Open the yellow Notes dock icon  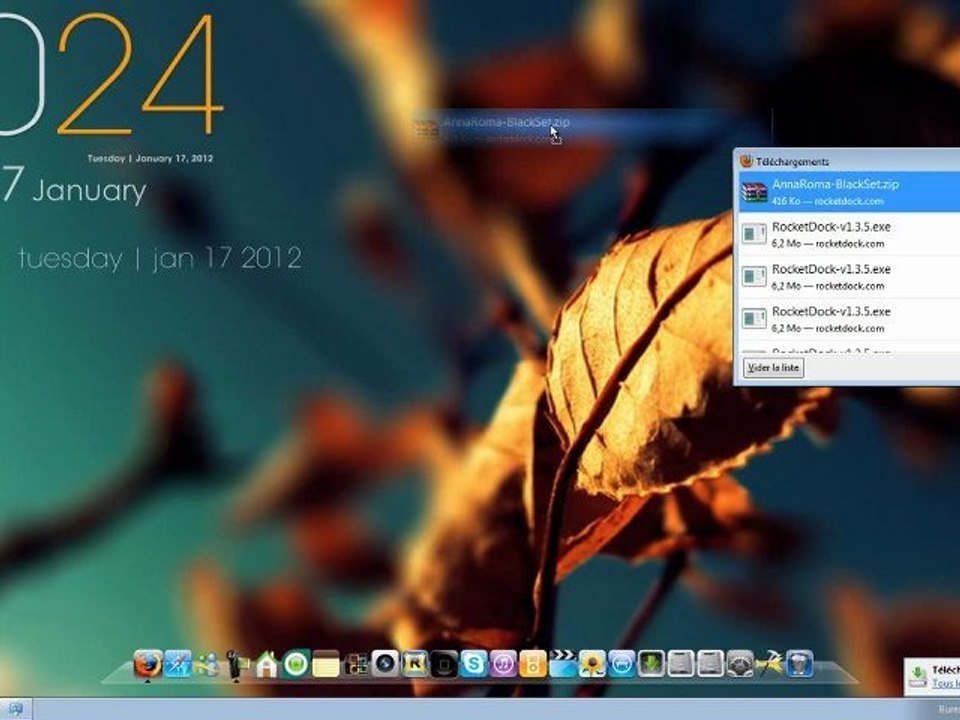tap(325, 665)
